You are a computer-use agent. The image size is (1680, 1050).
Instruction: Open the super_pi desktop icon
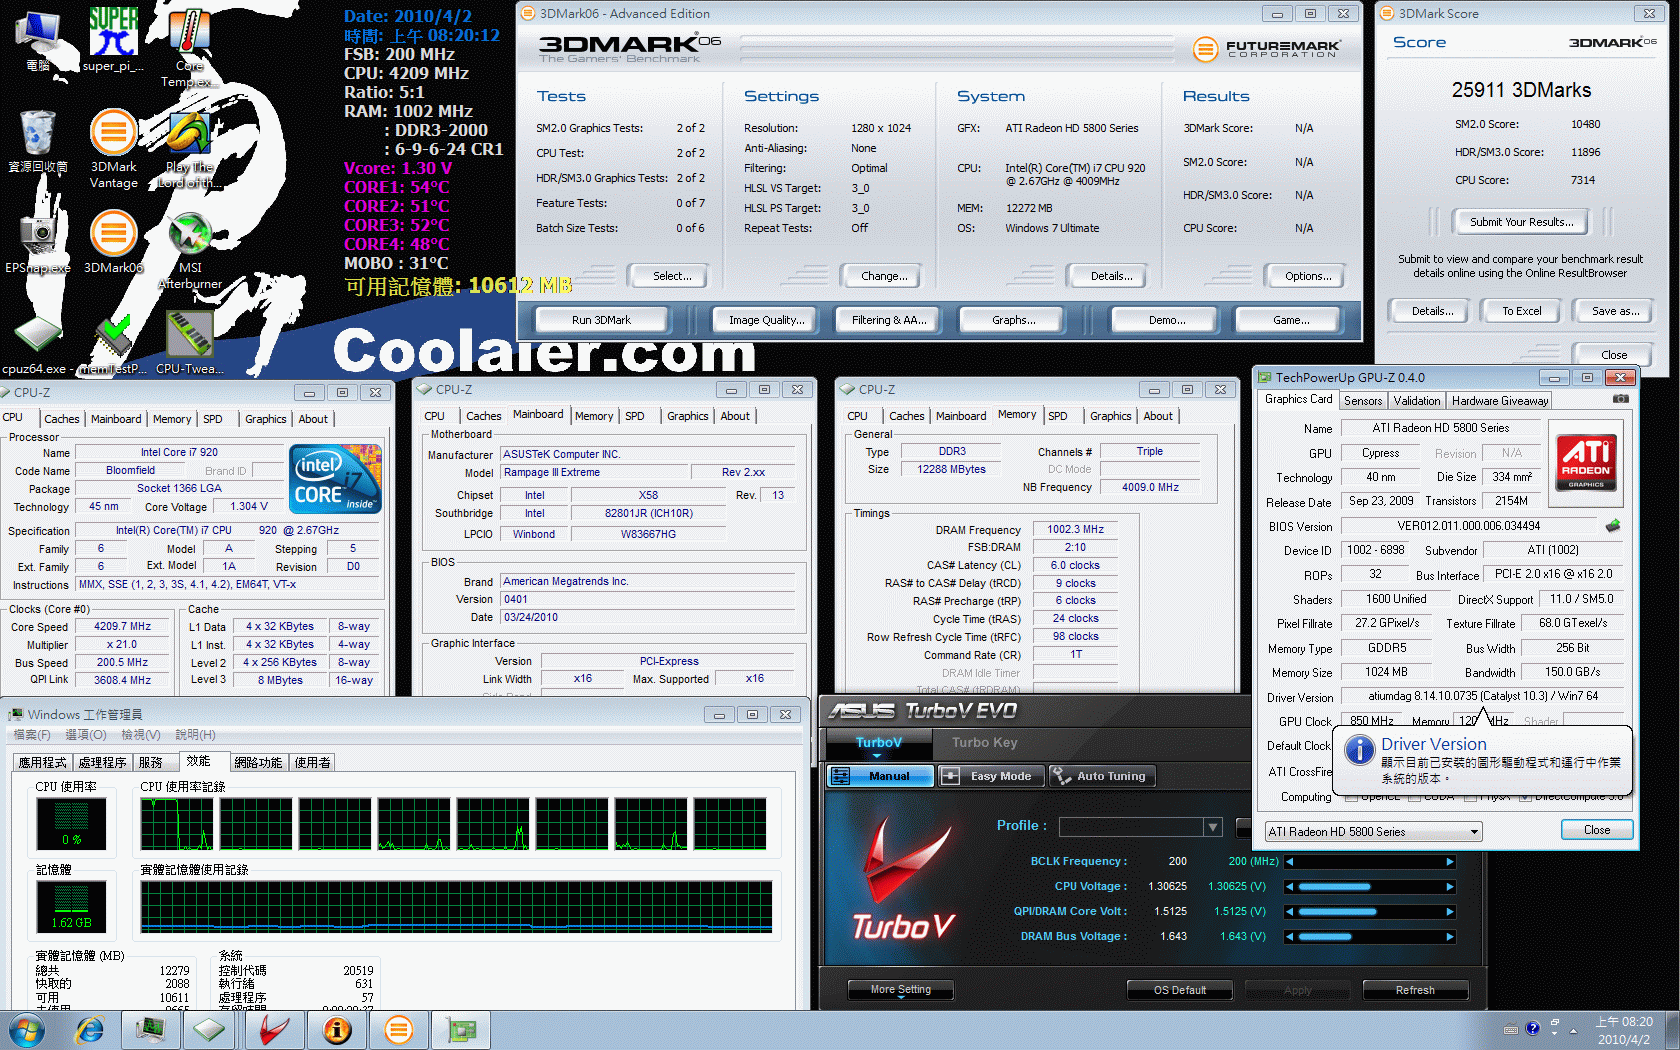tap(113, 38)
